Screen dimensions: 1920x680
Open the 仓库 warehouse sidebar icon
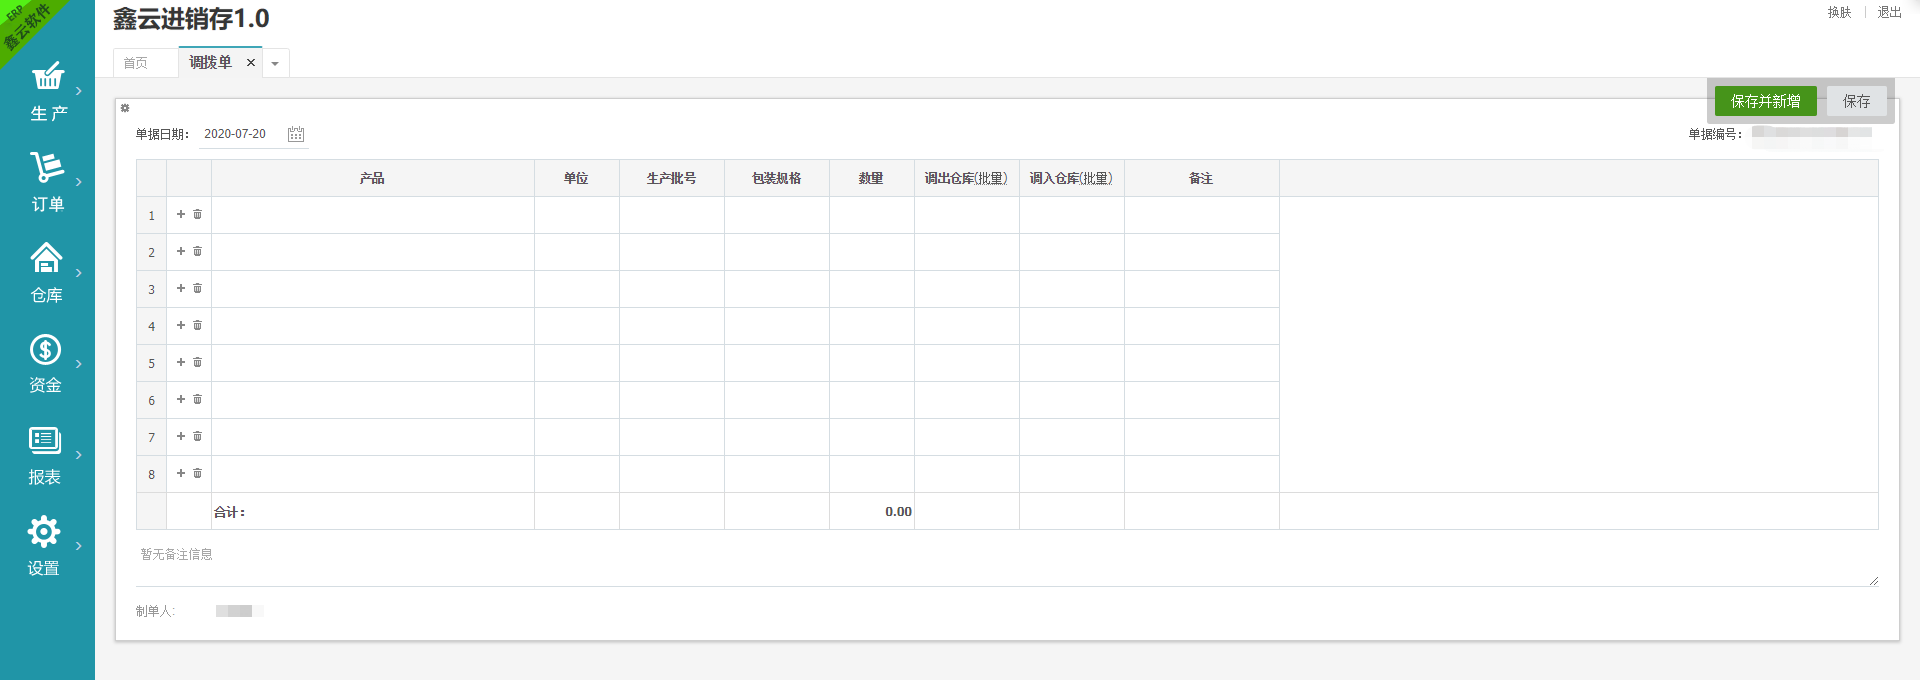[46, 258]
